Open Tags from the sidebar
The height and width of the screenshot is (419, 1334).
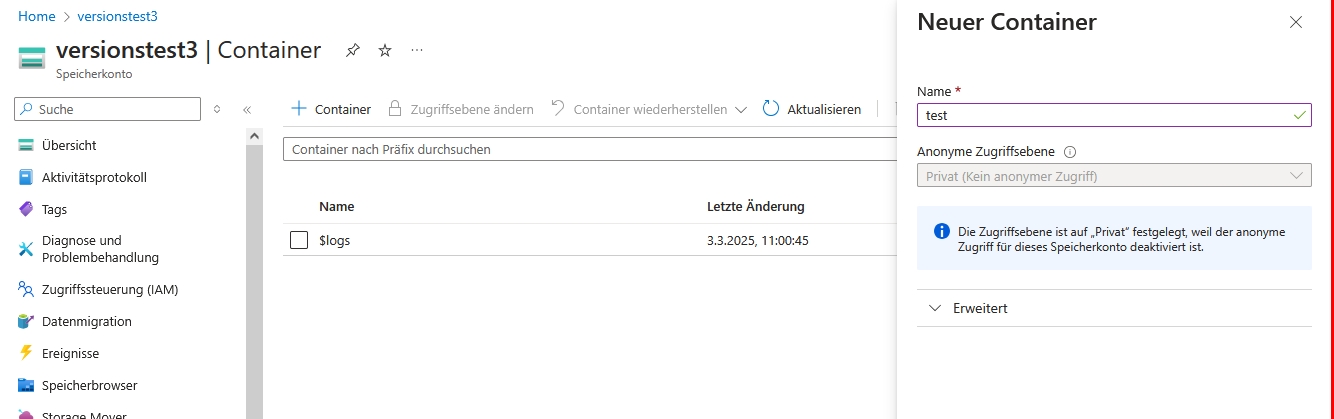click(x=55, y=209)
